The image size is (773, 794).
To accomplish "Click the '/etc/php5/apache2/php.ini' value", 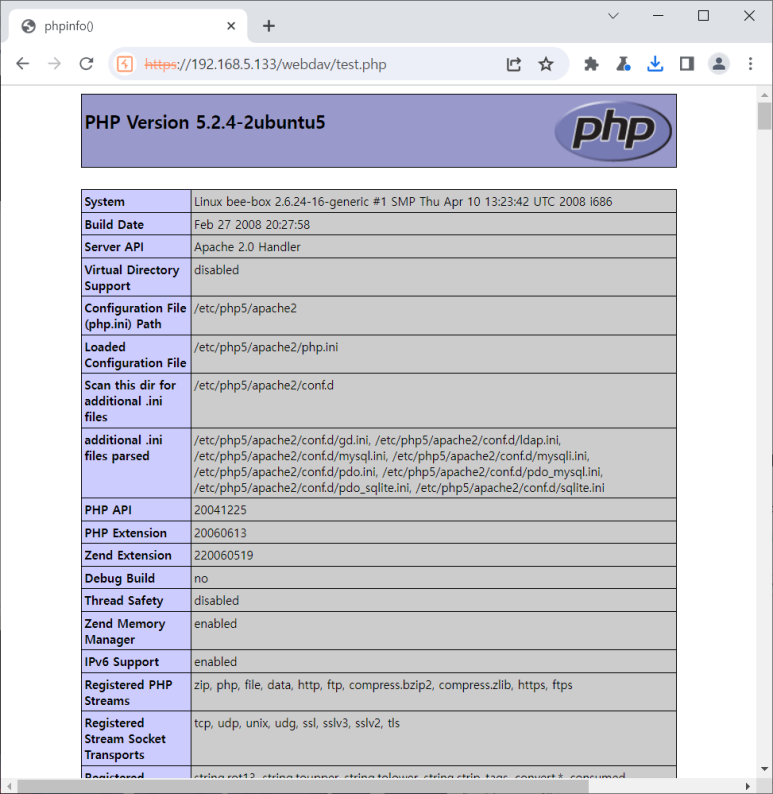I will 266,347.
